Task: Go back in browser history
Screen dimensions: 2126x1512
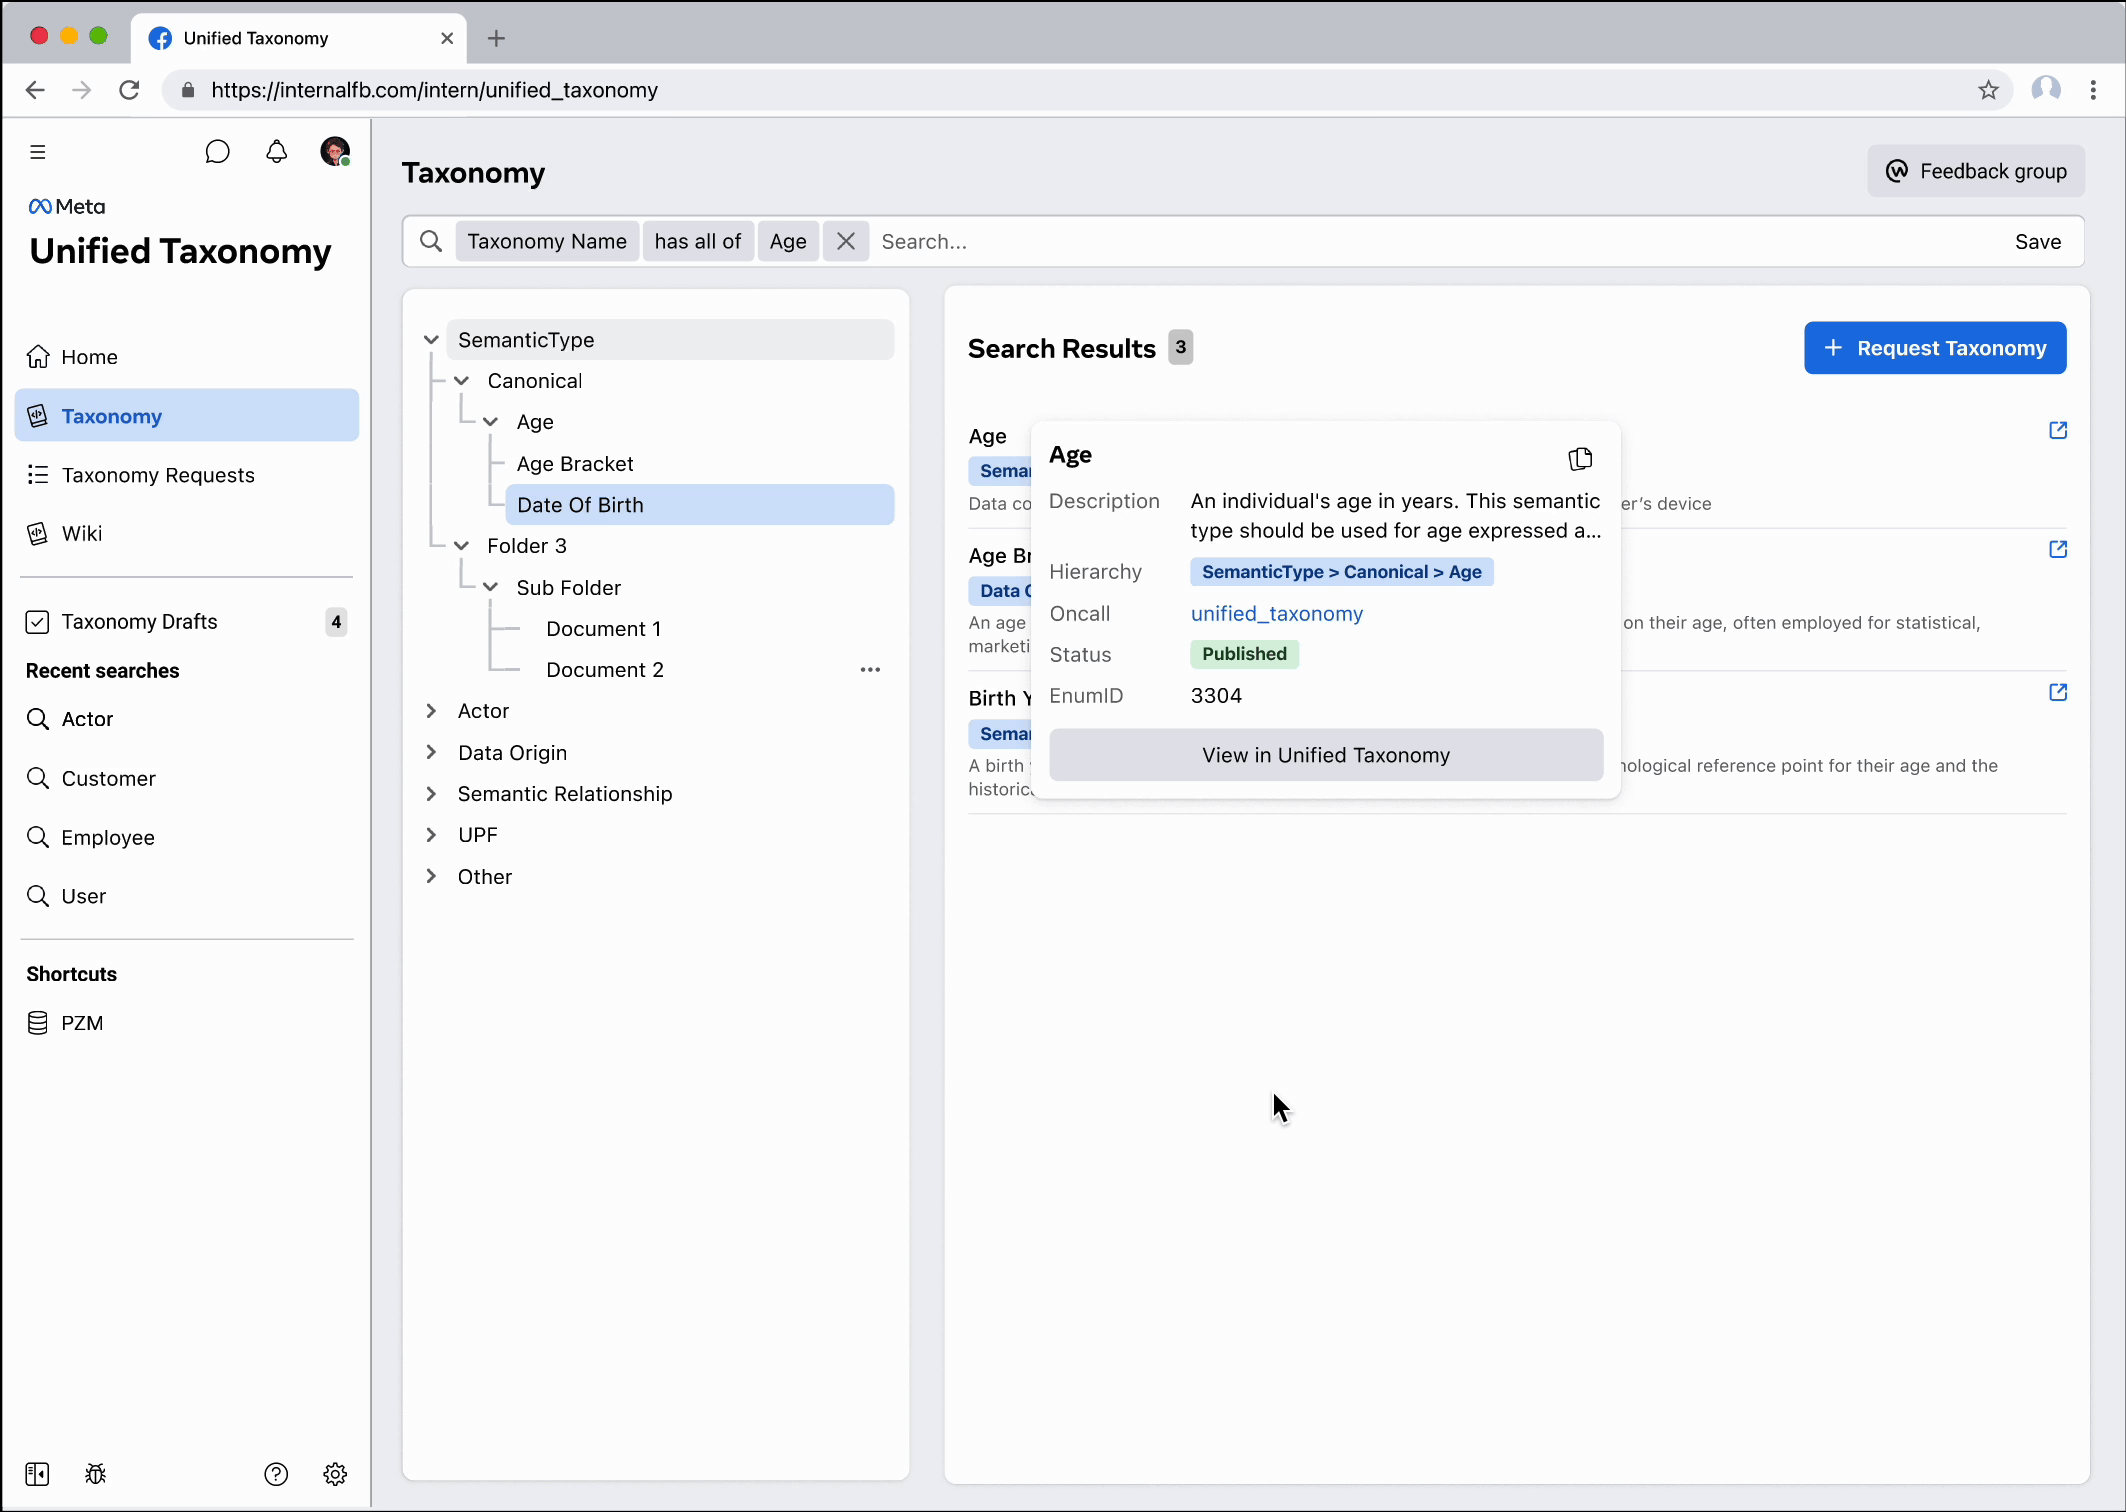Action: click(35, 90)
